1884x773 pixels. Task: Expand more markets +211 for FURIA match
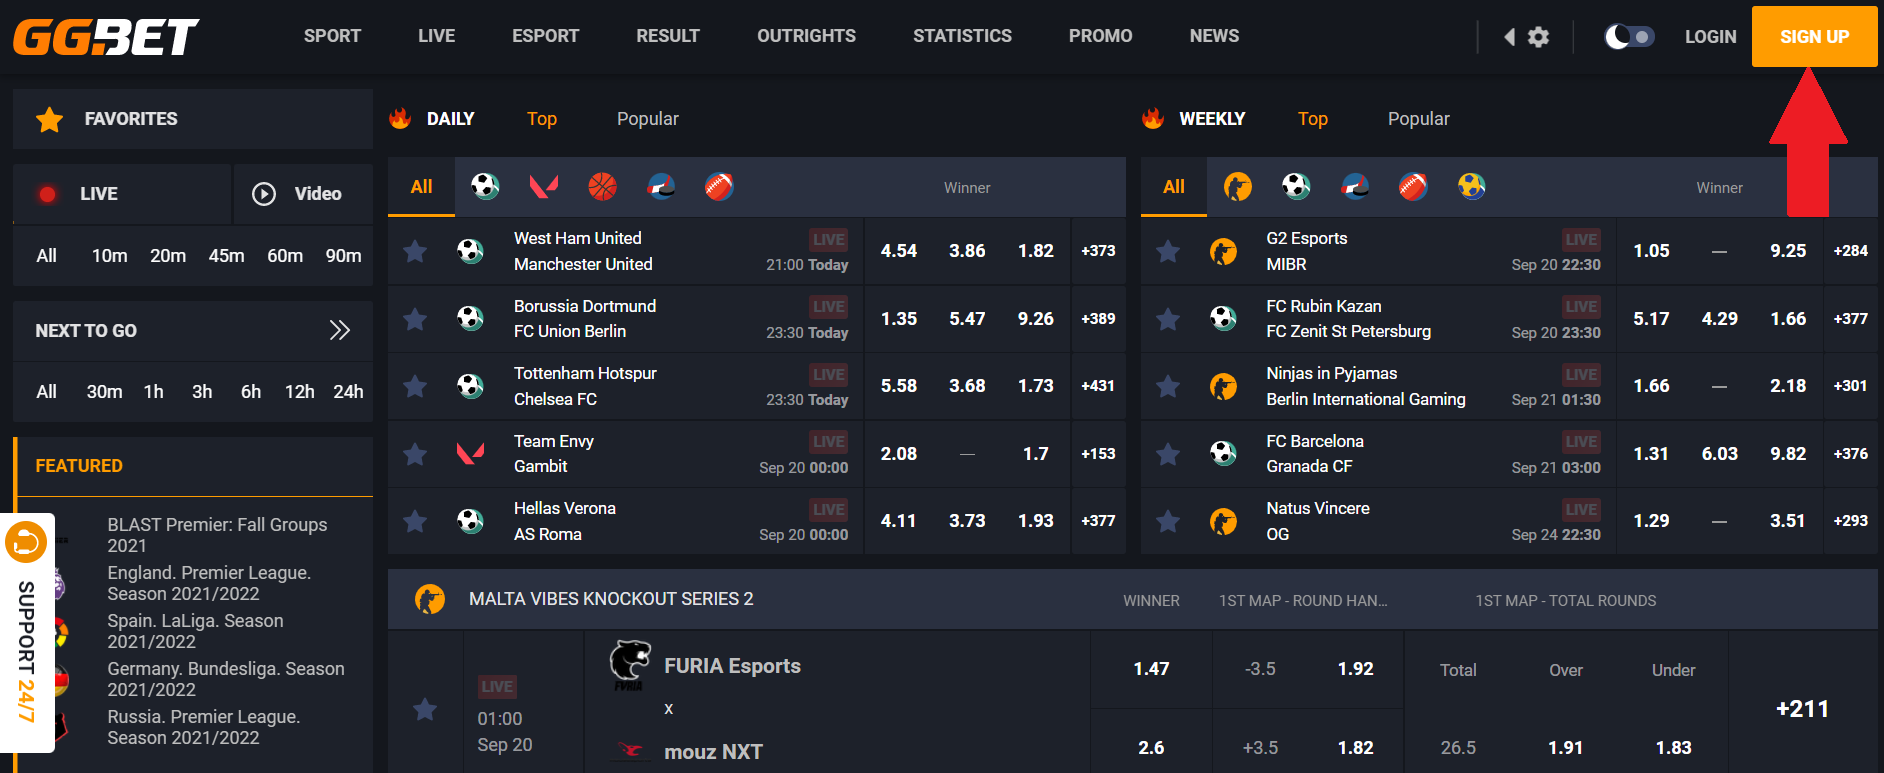(x=1803, y=709)
